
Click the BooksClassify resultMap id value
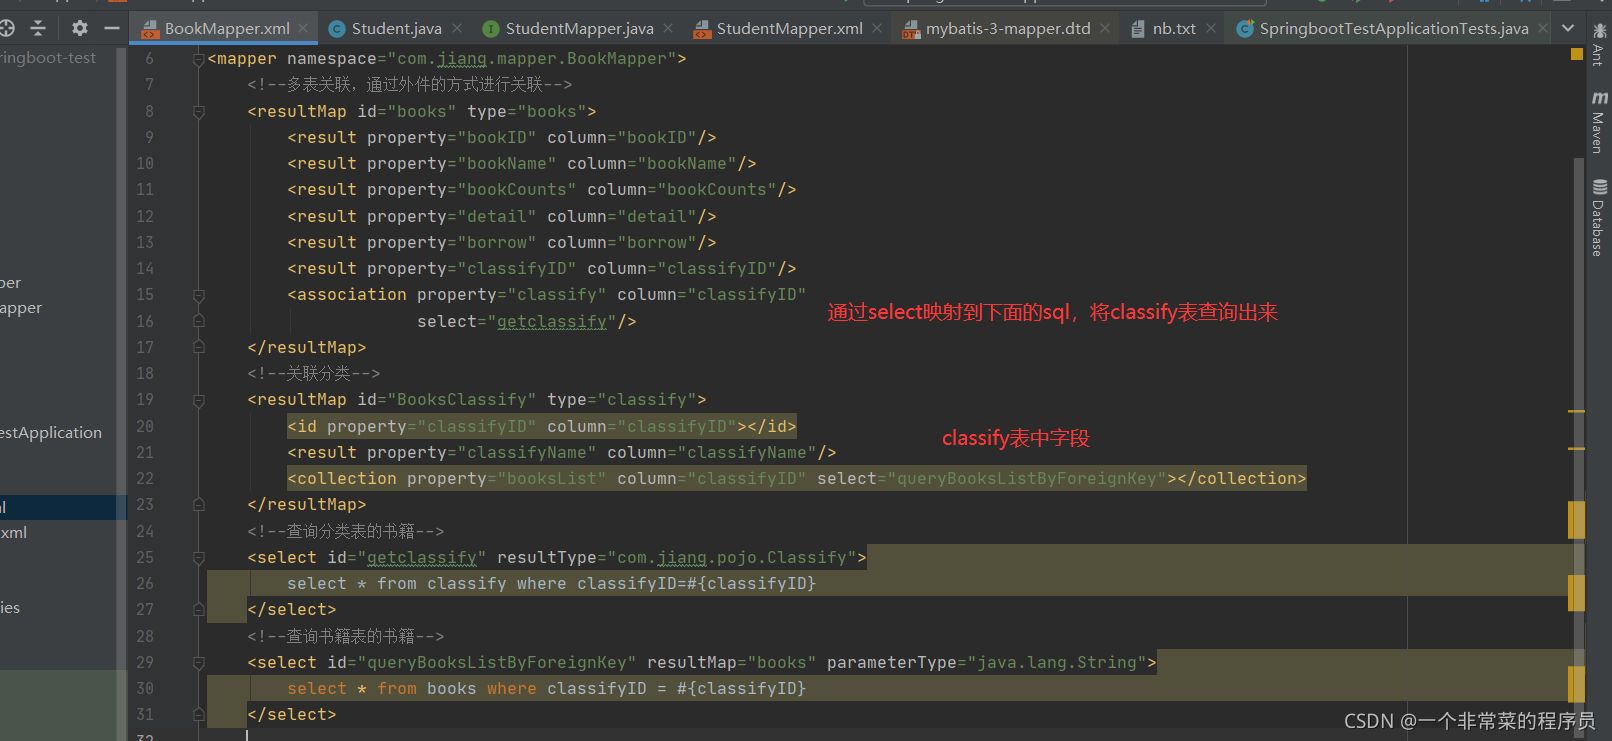462,399
